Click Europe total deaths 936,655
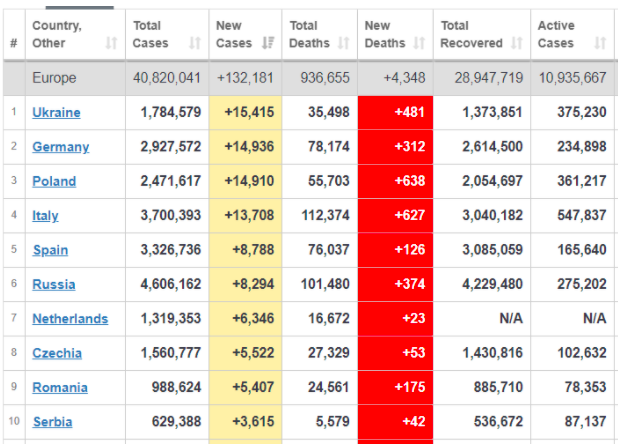Screen dimensions: 618x447 (x=325, y=78)
